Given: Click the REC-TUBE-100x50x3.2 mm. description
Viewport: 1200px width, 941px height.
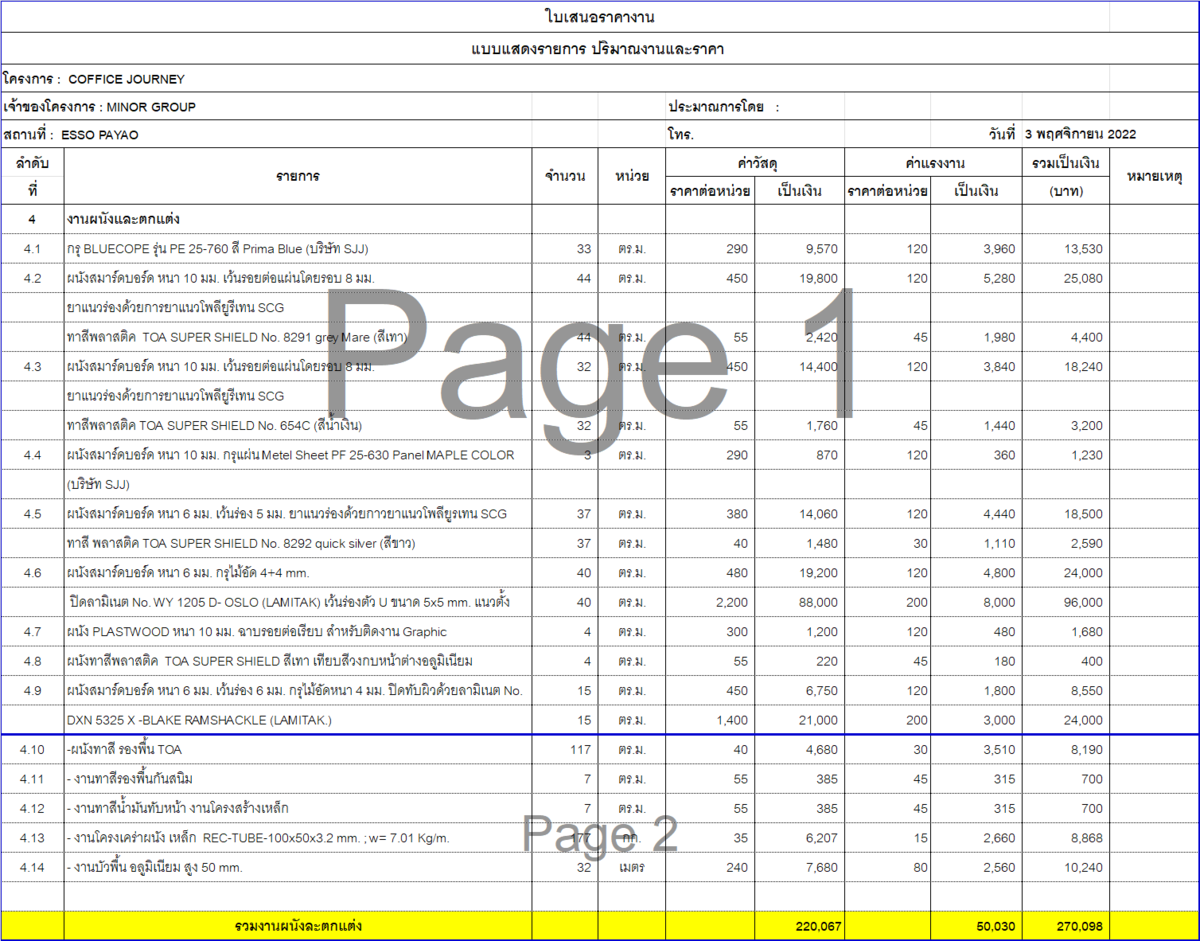Looking at the screenshot, I should [x=298, y=838].
